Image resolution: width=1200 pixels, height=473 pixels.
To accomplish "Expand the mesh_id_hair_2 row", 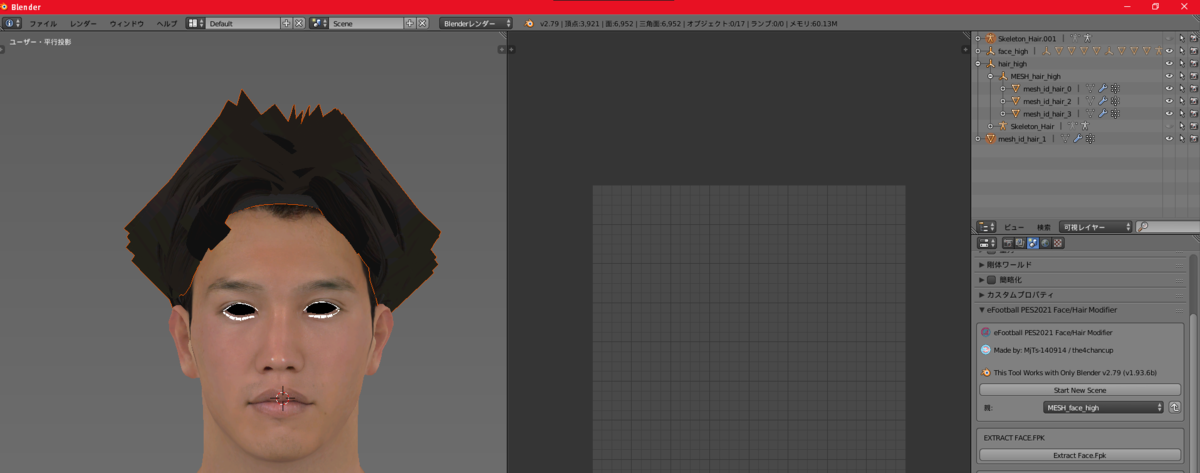I will pos(1003,101).
